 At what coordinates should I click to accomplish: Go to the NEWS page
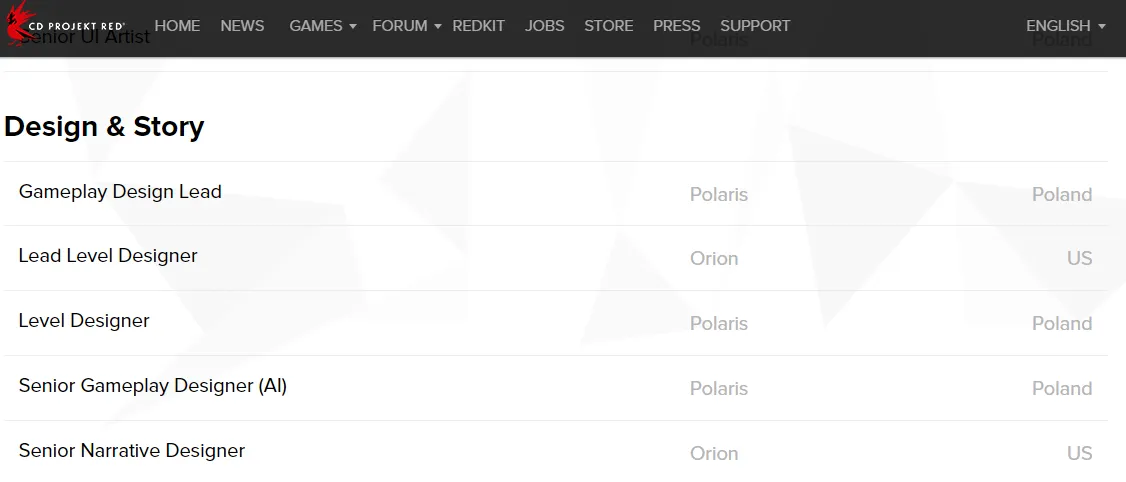(x=242, y=26)
